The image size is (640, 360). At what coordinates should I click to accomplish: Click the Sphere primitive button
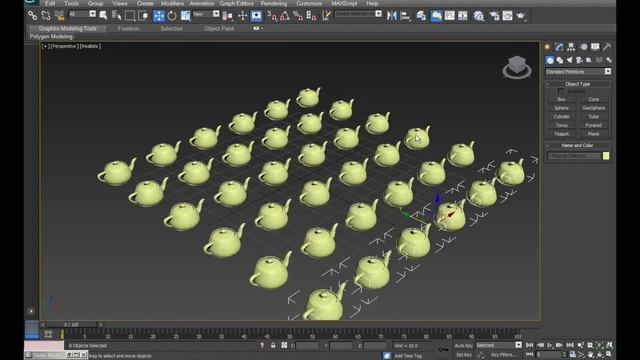pos(562,108)
